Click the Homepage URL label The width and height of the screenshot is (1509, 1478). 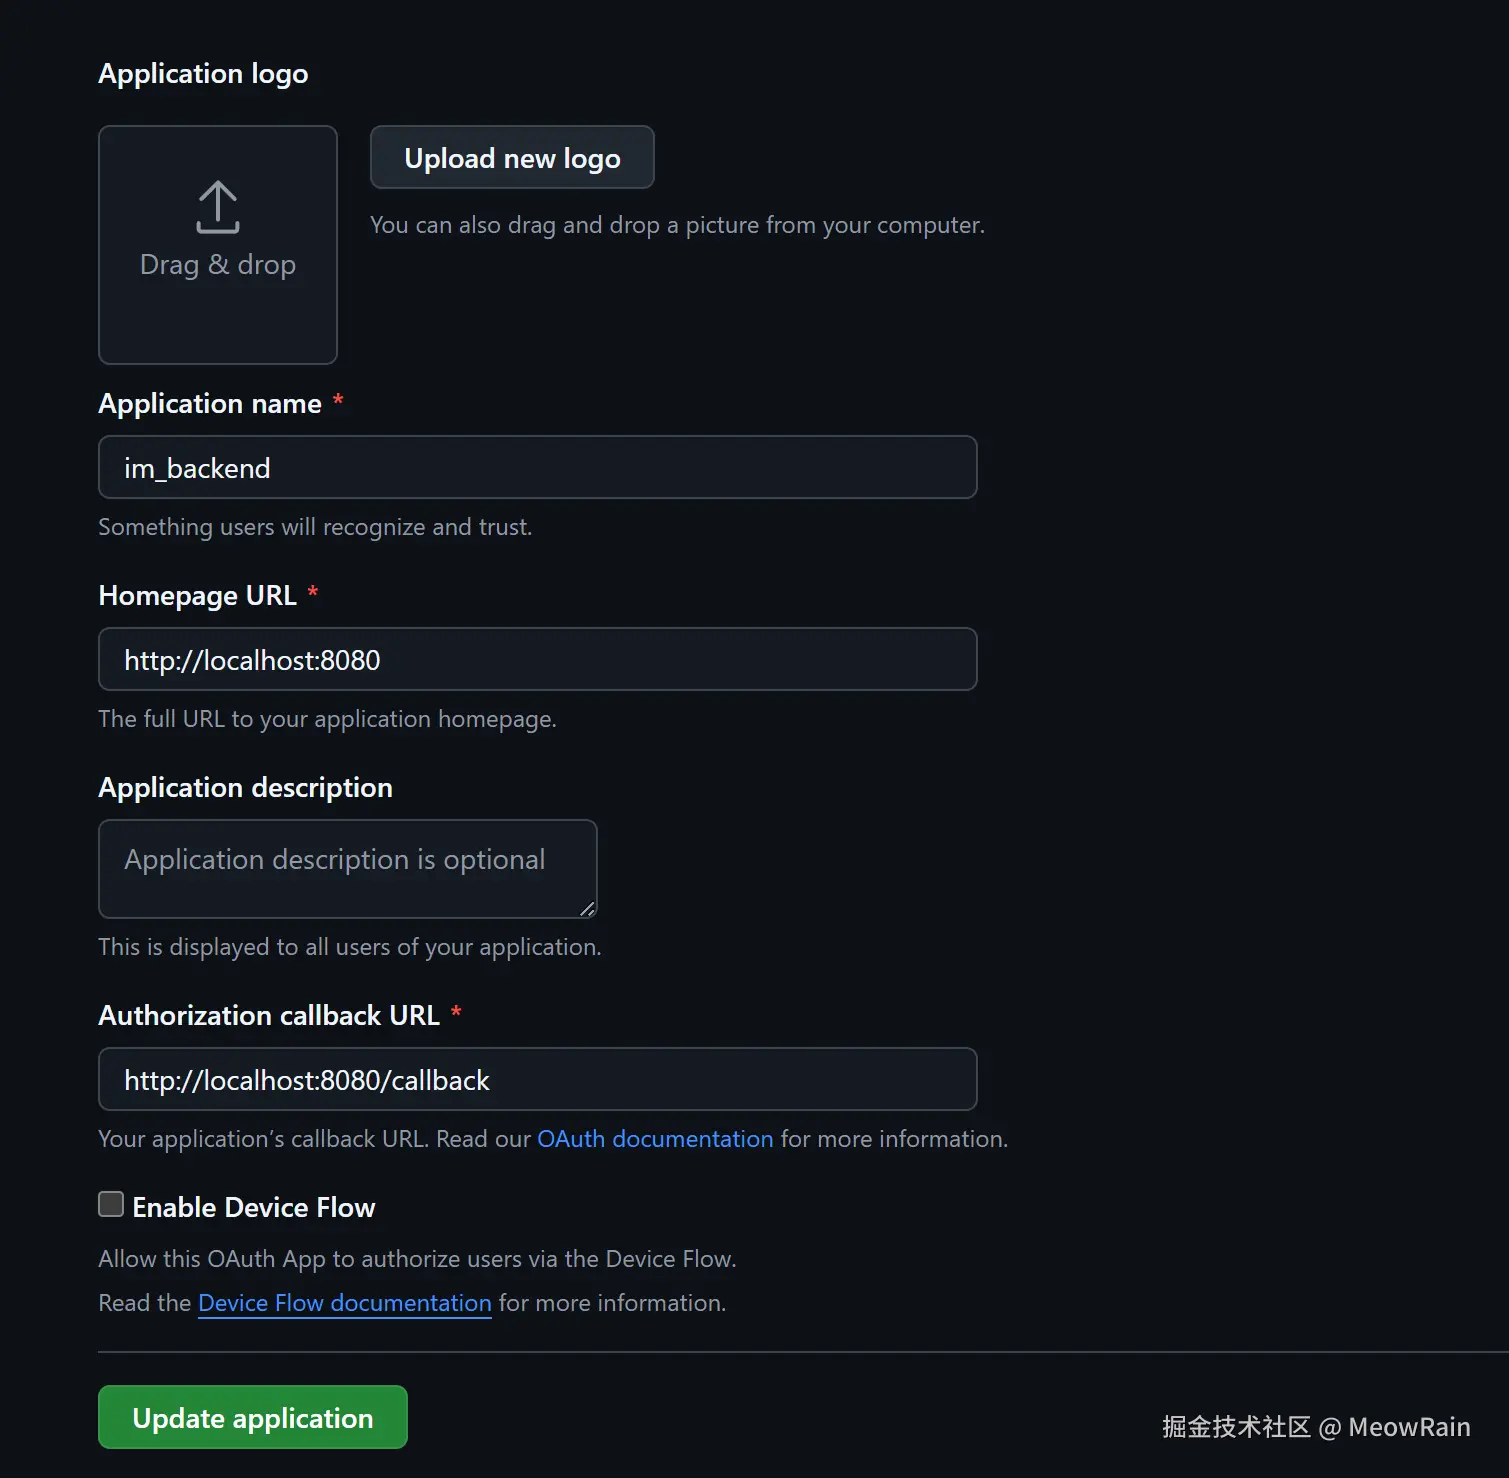click(197, 595)
